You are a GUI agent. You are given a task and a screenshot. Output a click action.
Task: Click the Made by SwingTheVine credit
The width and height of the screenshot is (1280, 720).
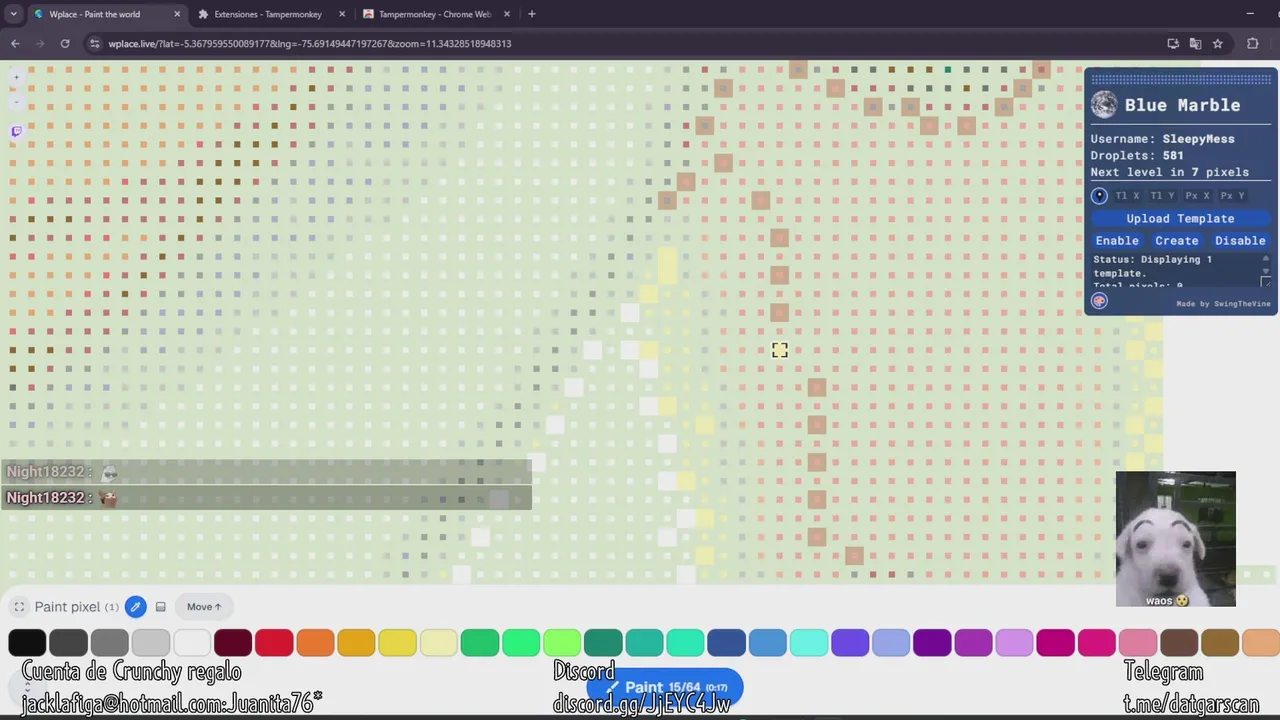1223,303
